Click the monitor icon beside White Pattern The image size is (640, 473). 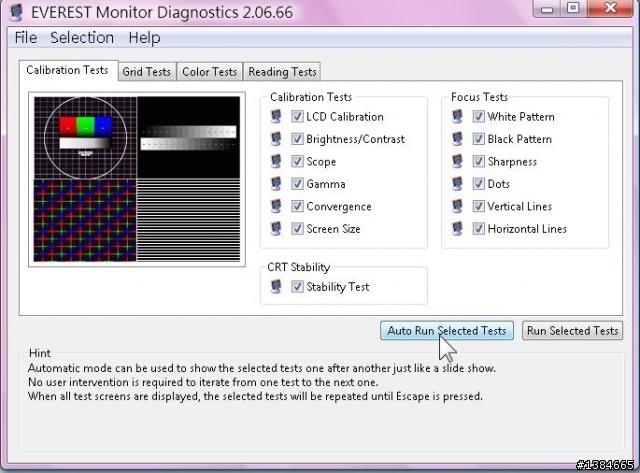coord(458,116)
